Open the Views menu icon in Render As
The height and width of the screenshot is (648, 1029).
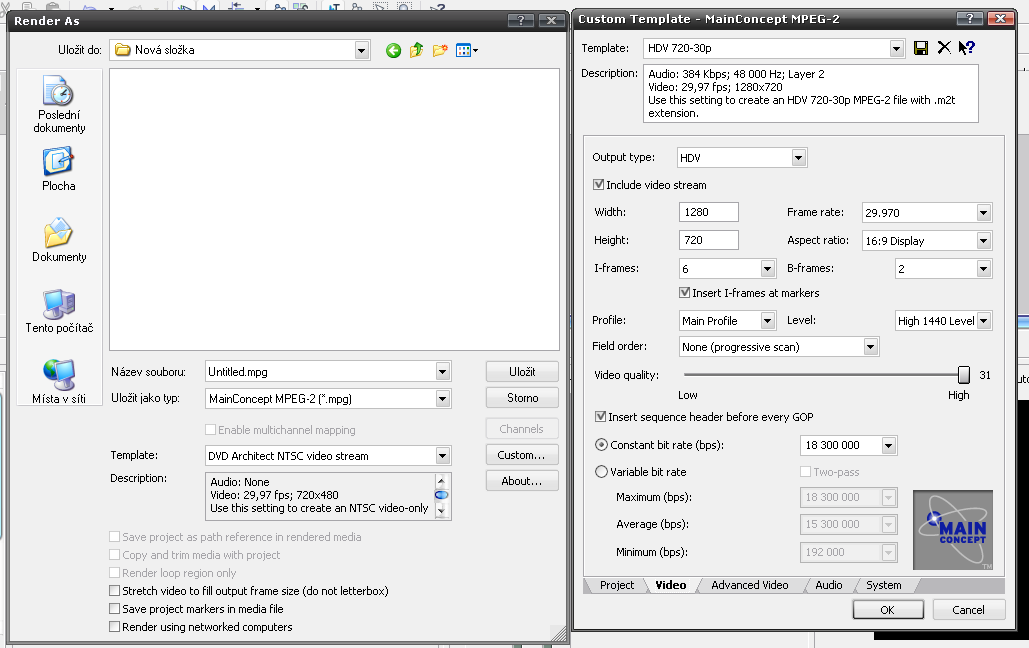pyautogui.click(x=467, y=51)
